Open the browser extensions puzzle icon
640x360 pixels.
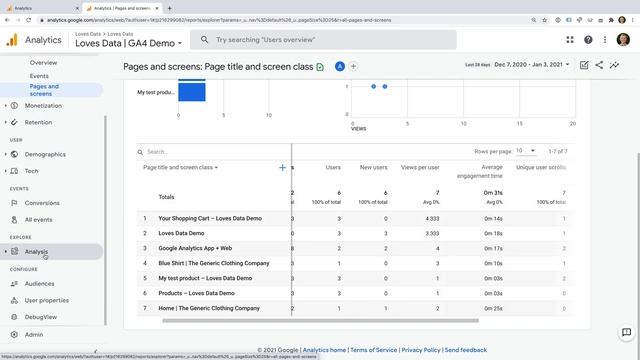coord(611,20)
